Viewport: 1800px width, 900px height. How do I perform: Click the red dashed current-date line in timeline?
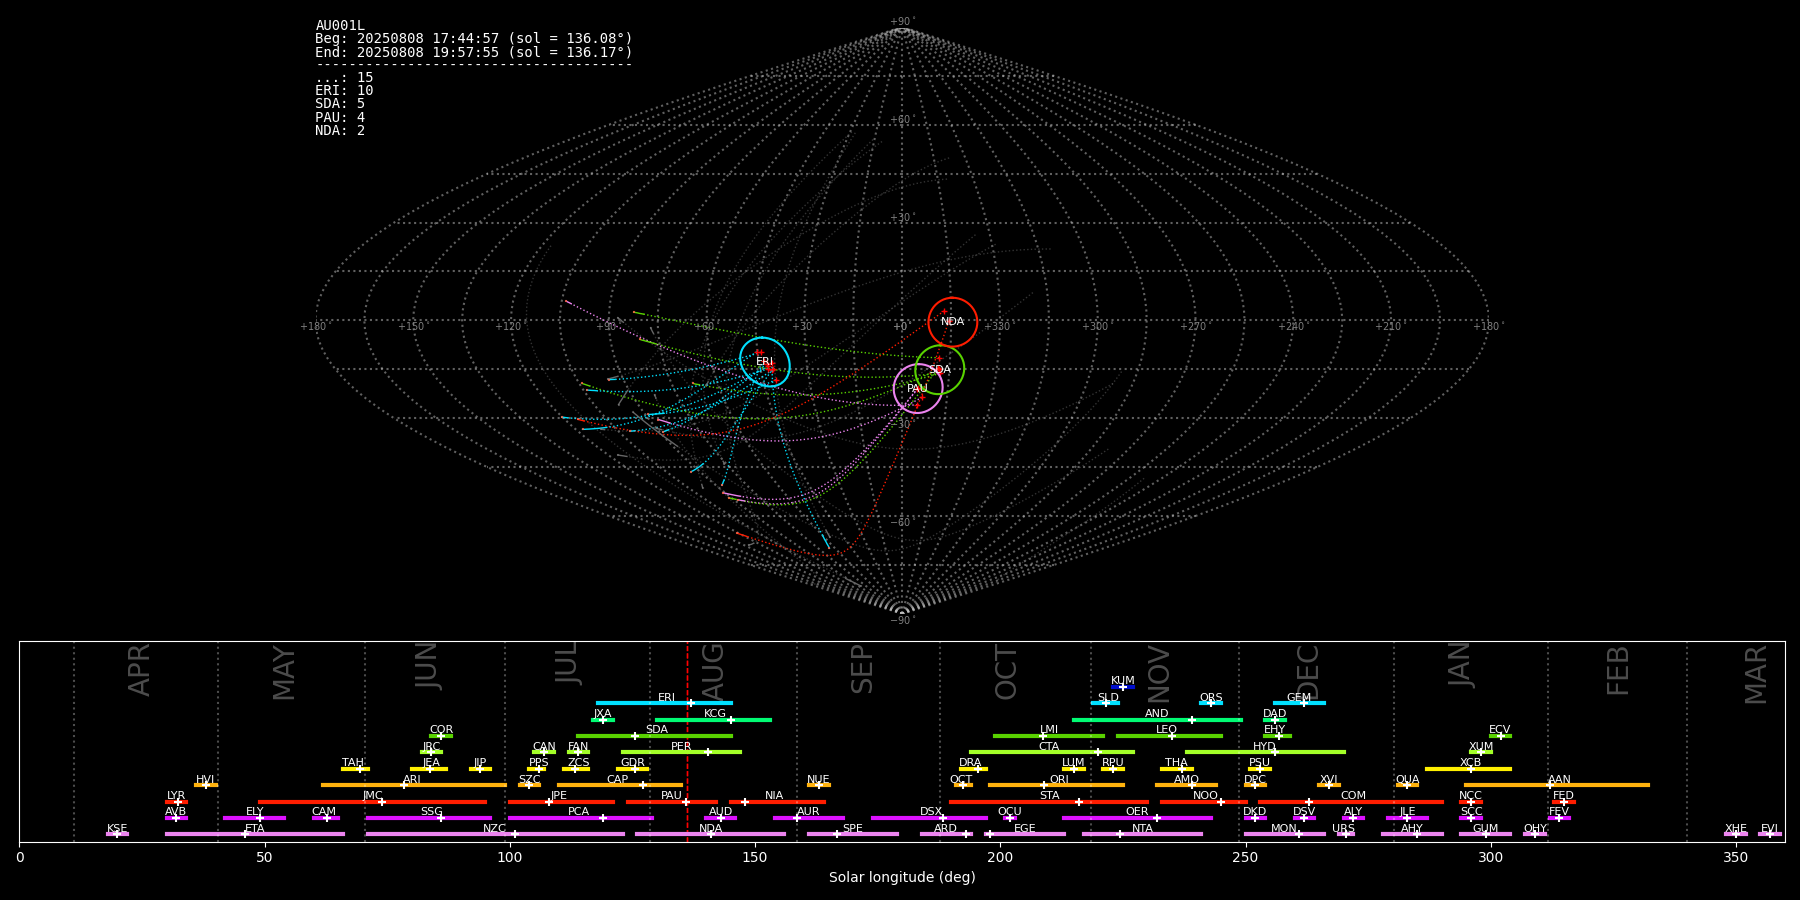pos(687,741)
